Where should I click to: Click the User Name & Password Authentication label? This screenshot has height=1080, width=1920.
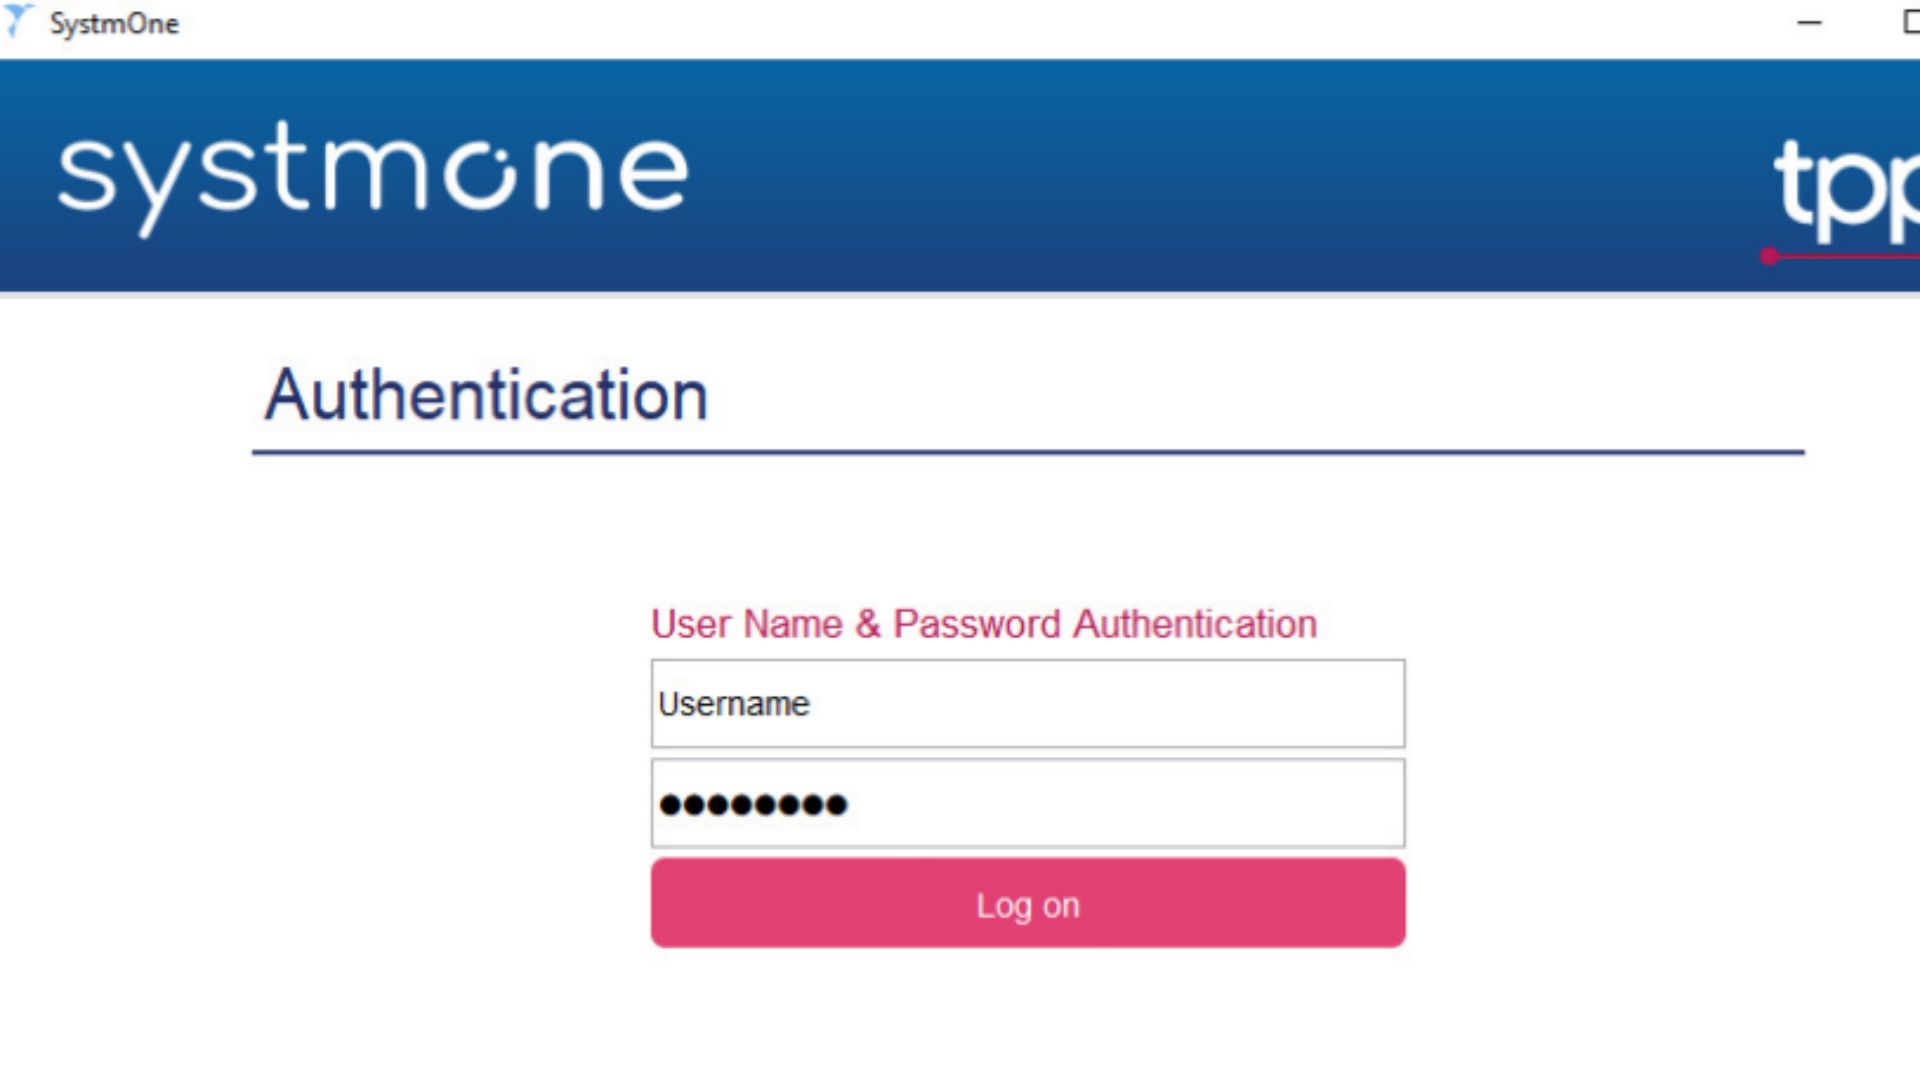point(984,624)
